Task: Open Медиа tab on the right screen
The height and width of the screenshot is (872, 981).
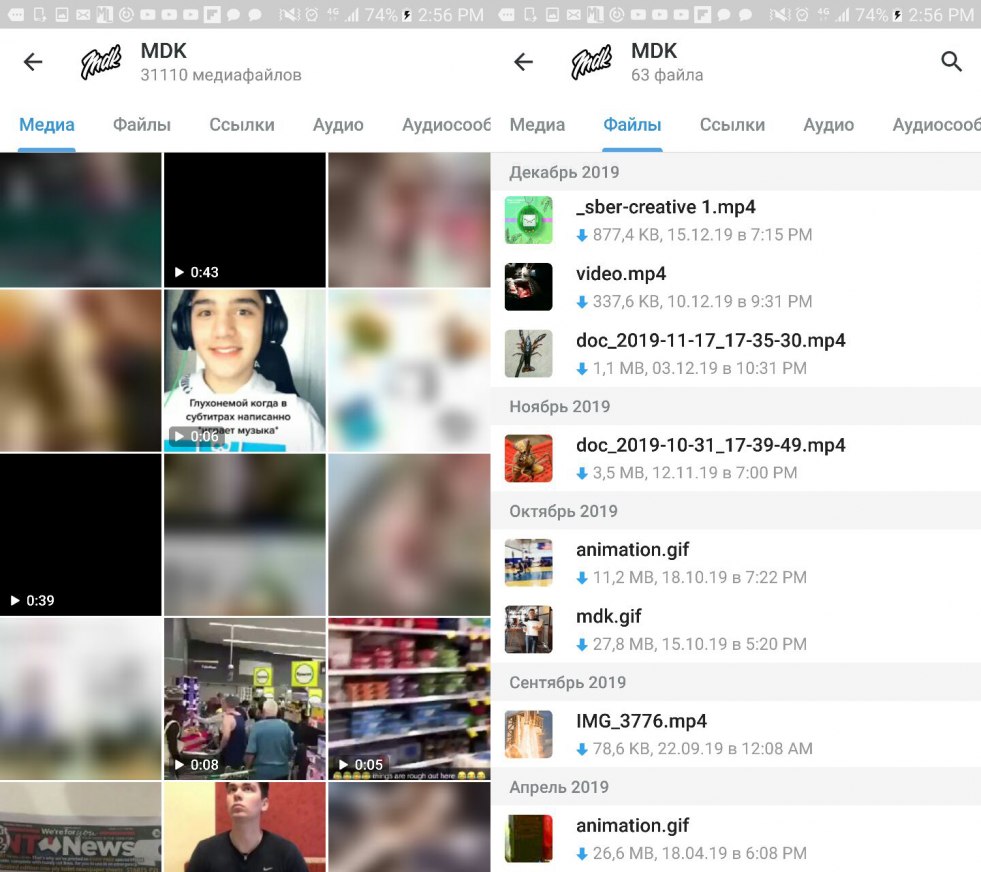Action: point(537,125)
